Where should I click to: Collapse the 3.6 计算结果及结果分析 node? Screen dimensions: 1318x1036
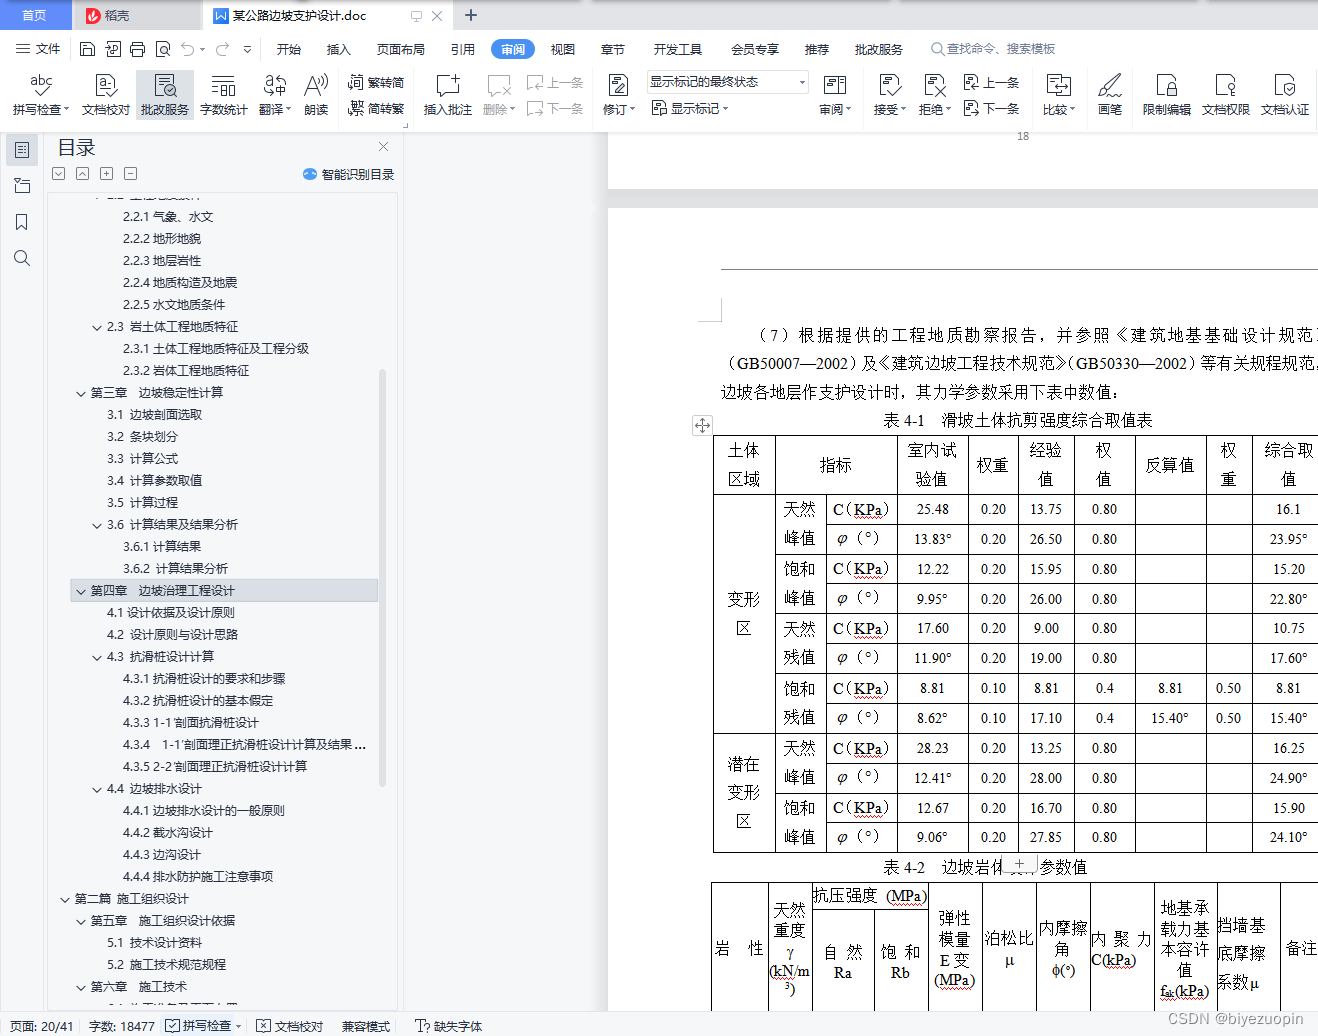tap(97, 525)
